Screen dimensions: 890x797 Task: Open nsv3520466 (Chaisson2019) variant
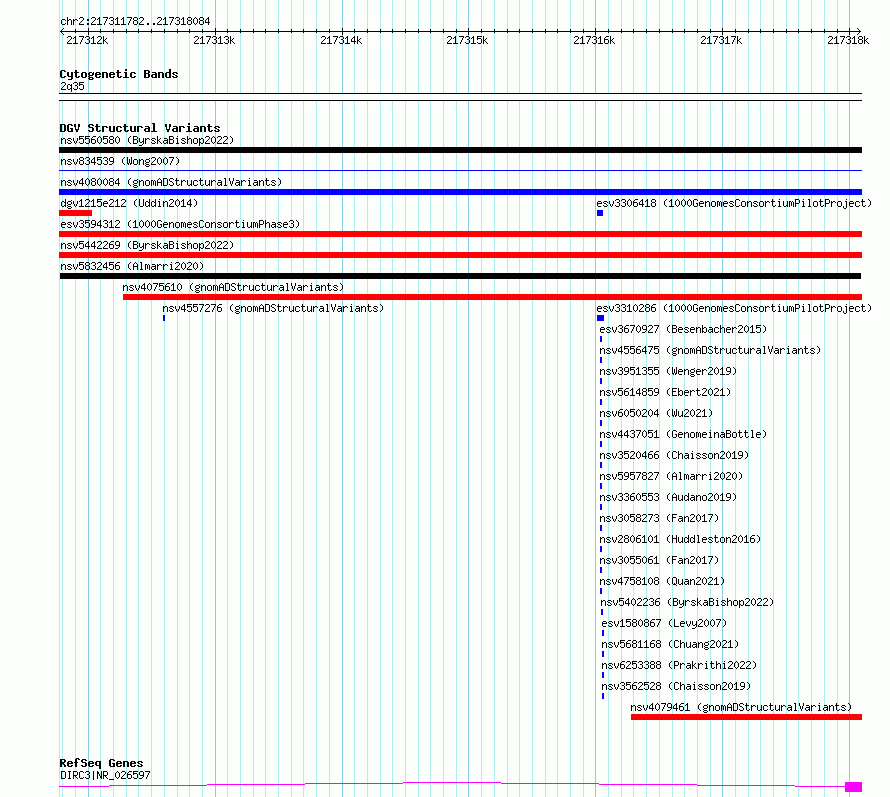pos(674,455)
